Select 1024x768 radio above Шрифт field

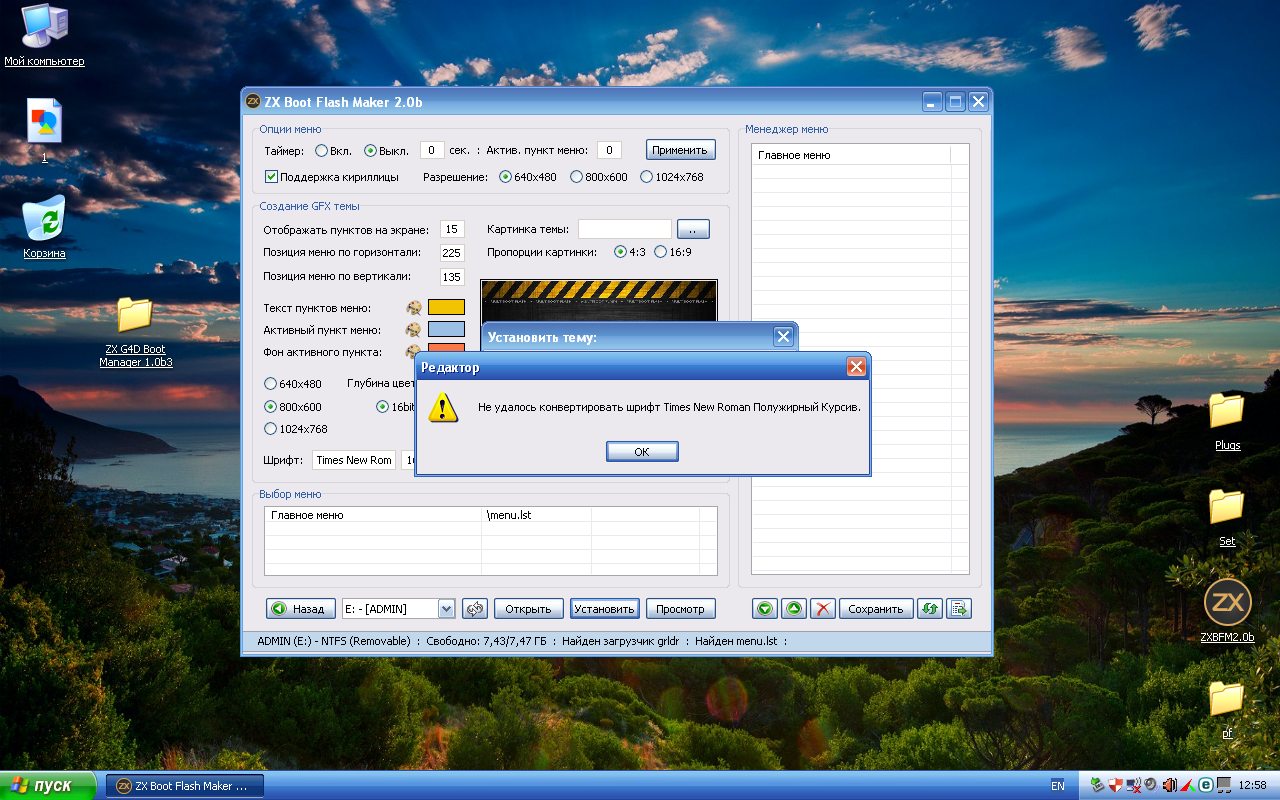click(270, 429)
